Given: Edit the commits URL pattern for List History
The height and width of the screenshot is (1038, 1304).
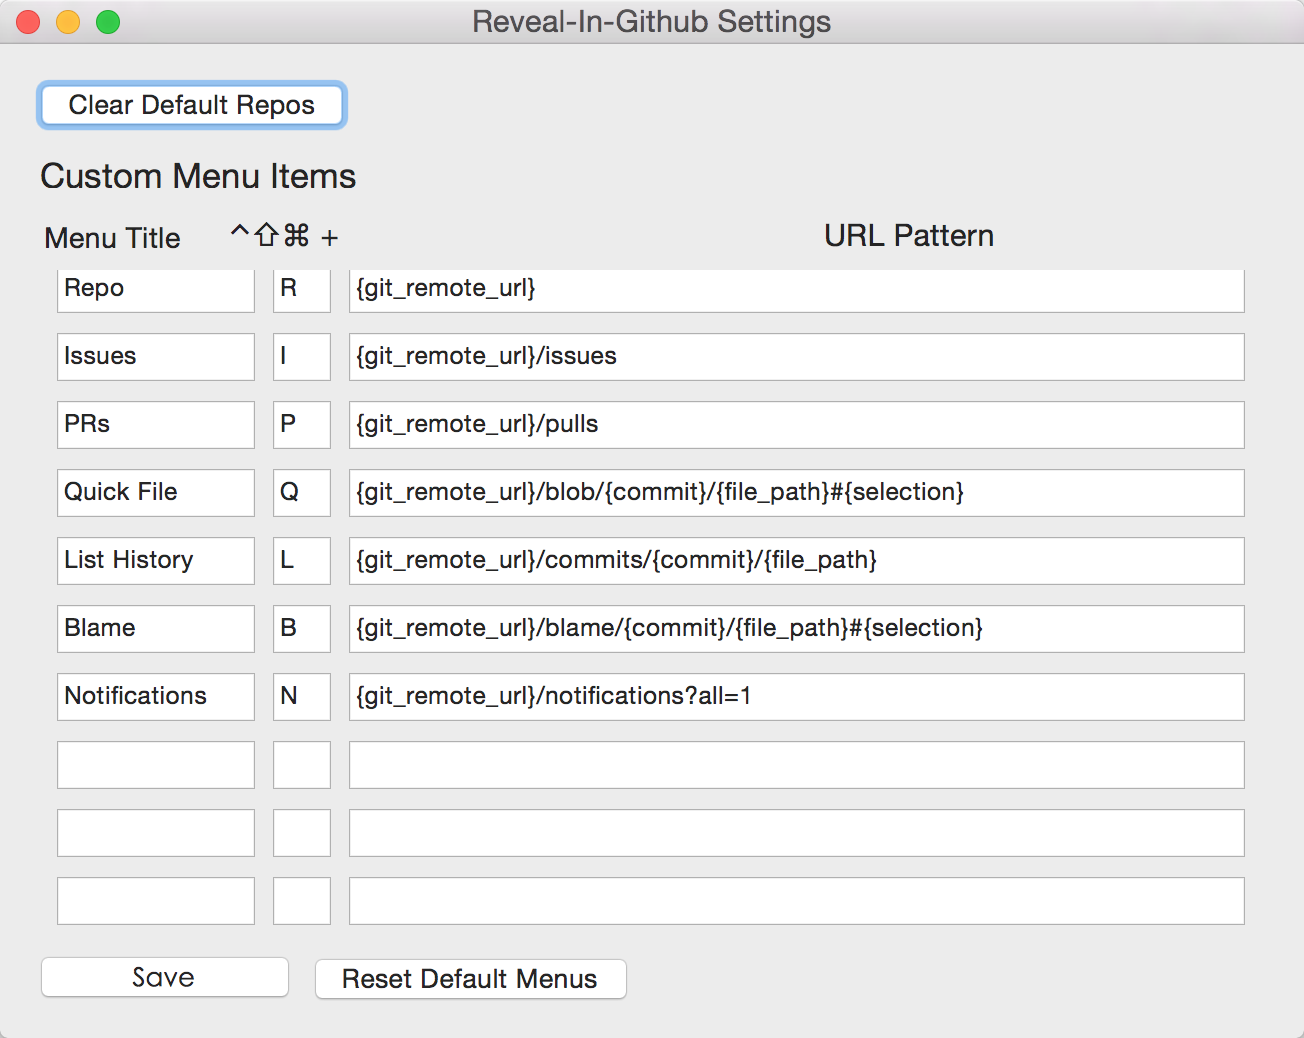Looking at the screenshot, I should pos(796,561).
